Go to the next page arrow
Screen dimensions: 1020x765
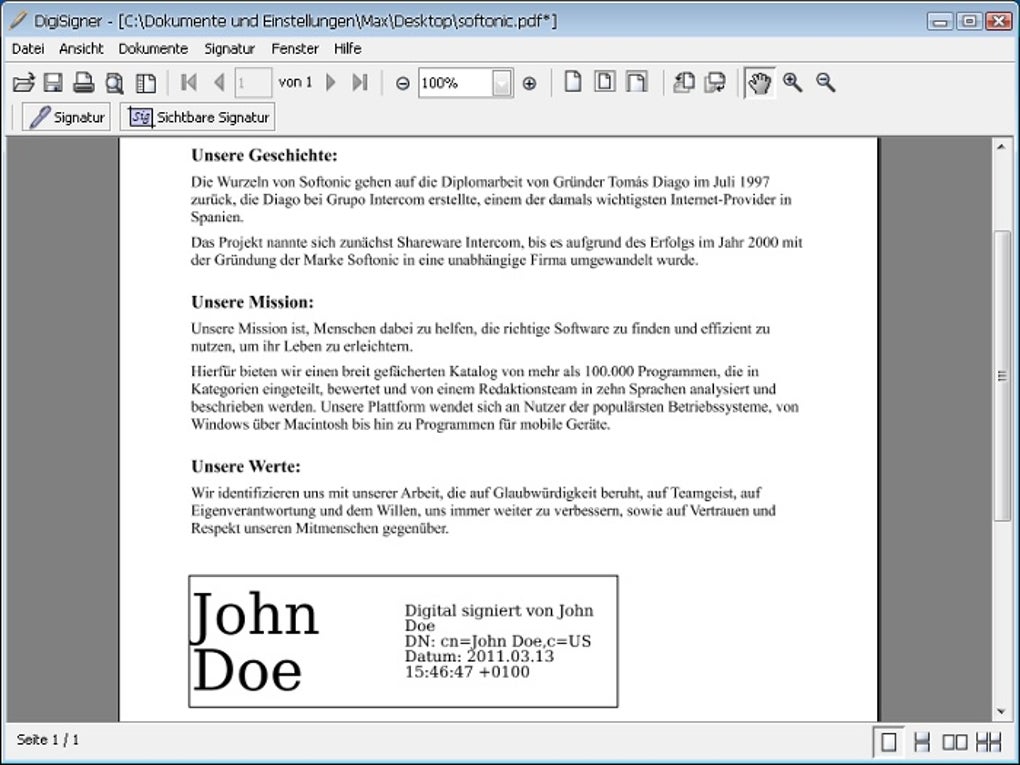click(x=331, y=83)
